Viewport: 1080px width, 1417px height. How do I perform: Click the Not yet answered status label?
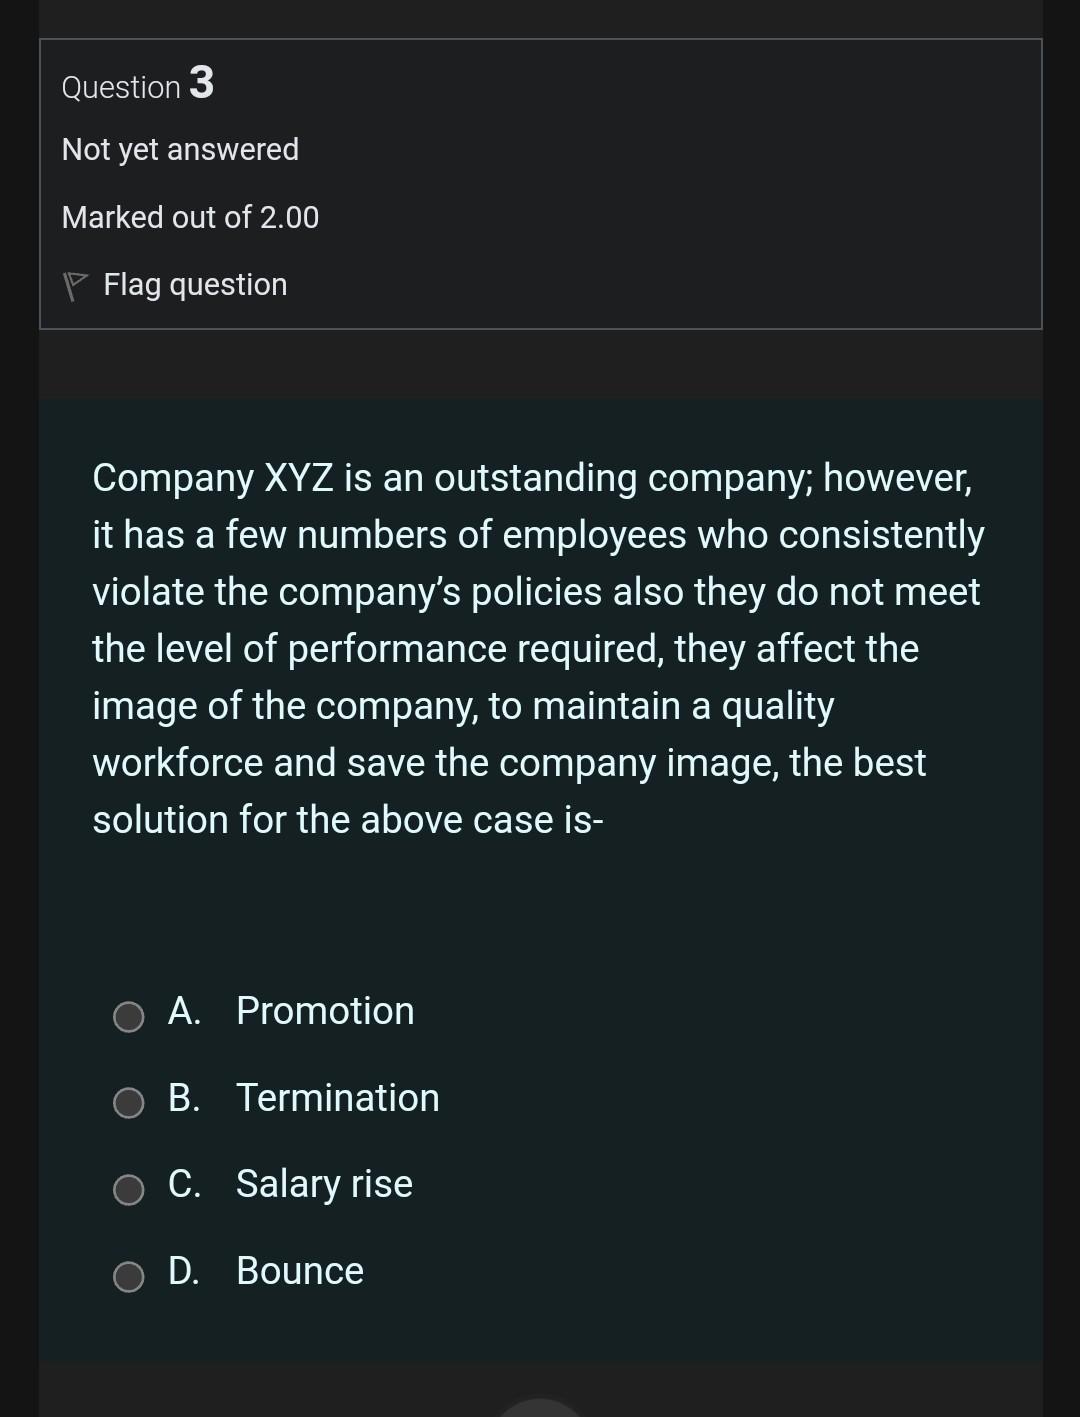coord(180,149)
